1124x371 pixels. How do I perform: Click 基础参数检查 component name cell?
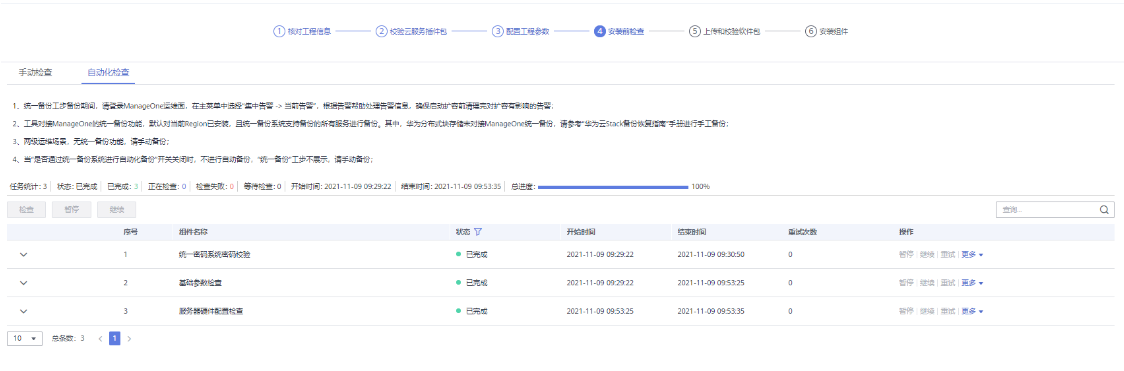[200, 283]
